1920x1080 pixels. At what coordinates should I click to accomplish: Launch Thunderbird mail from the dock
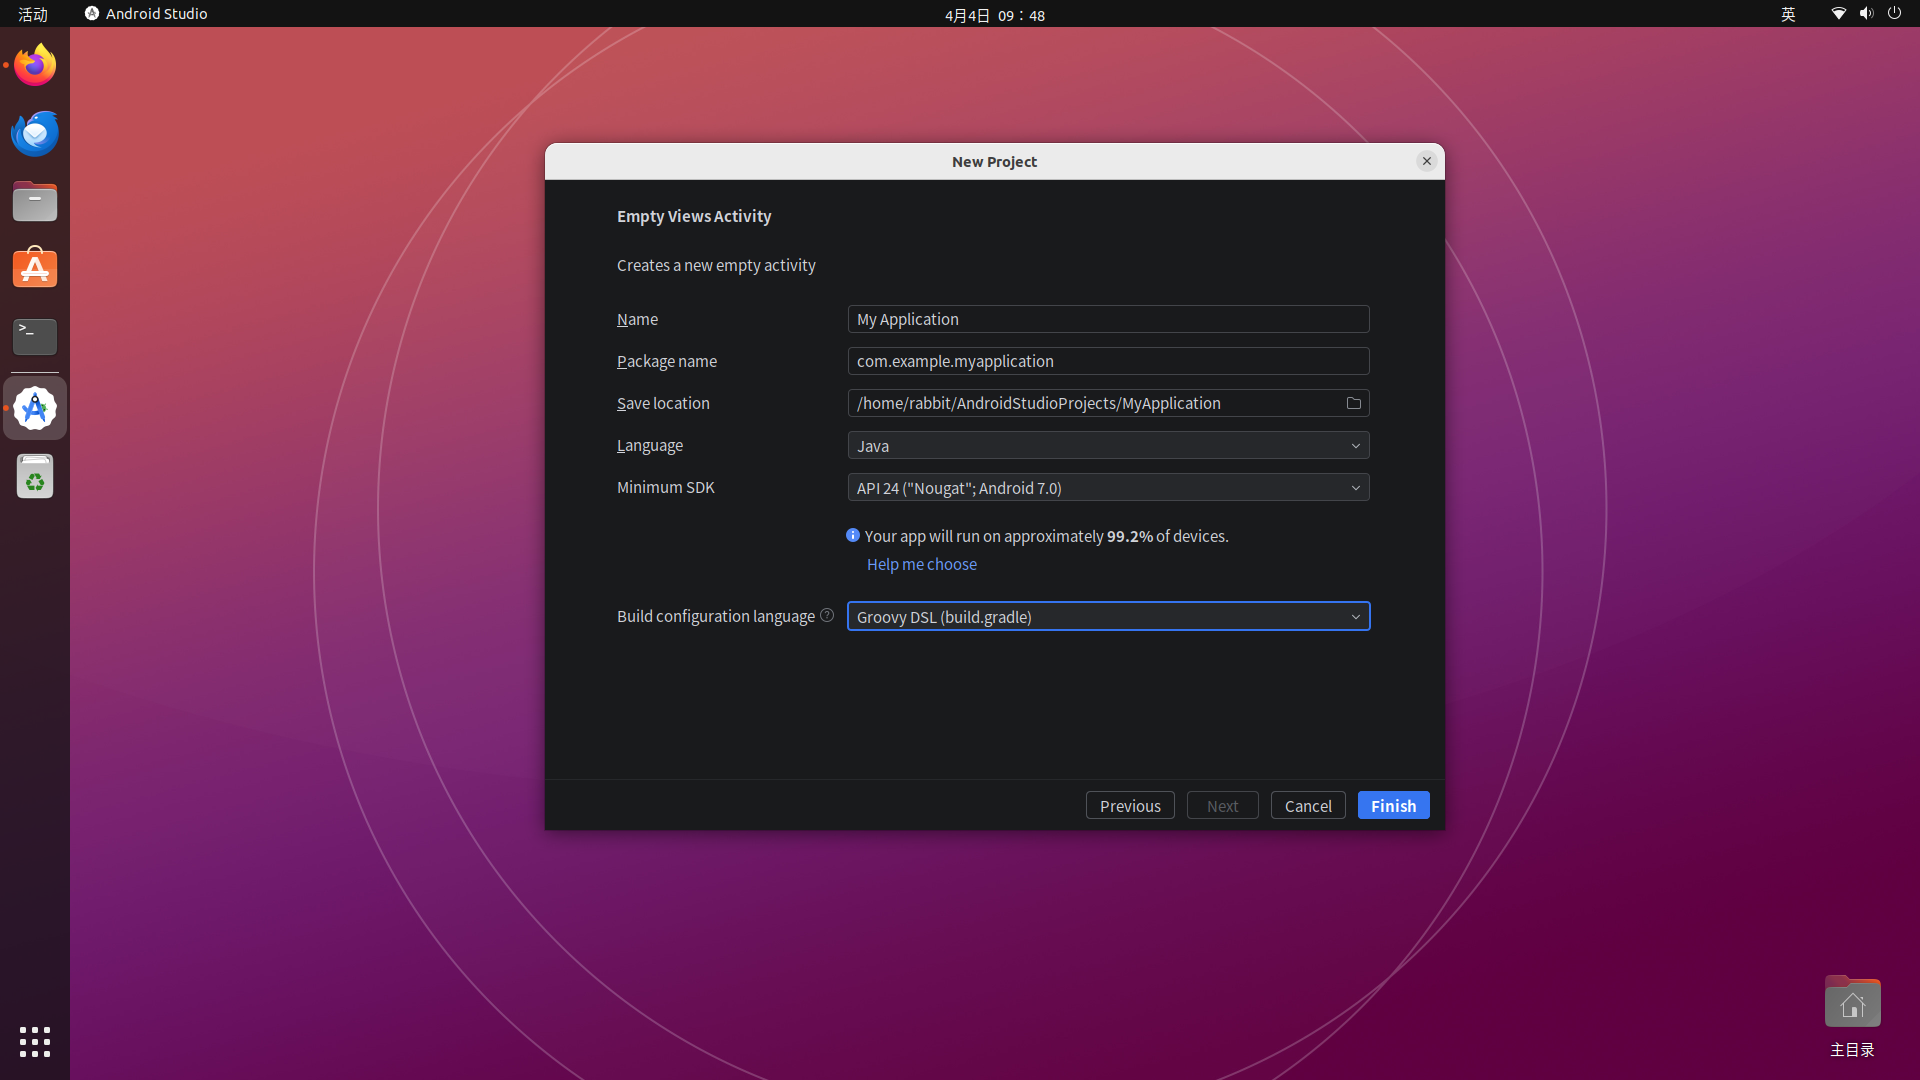(35, 133)
